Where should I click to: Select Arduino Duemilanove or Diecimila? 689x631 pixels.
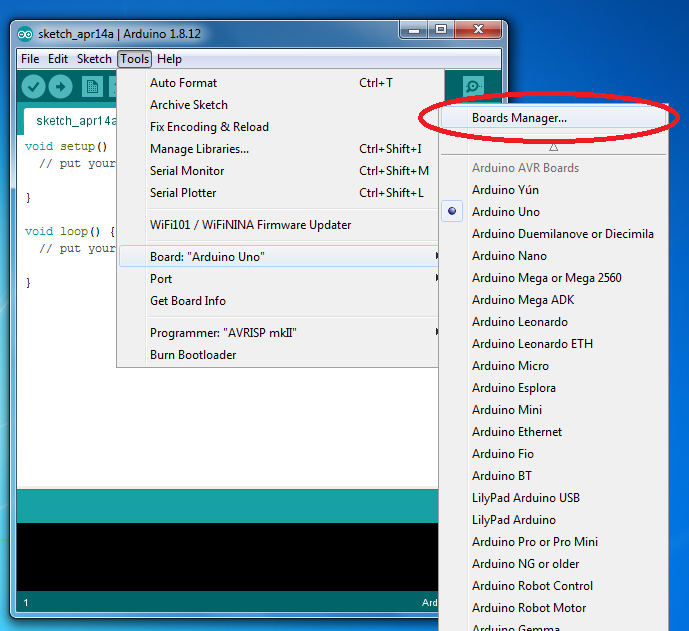(x=553, y=233)
